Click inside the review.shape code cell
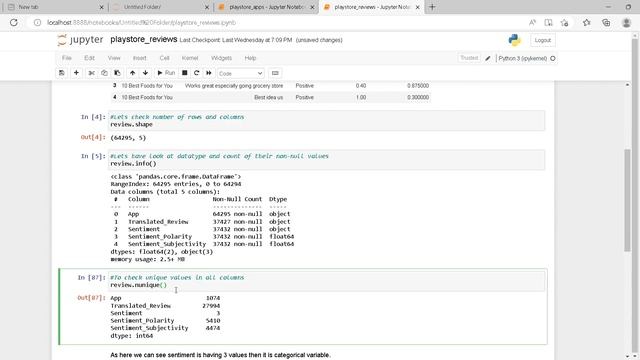 (x=326, y=121)
